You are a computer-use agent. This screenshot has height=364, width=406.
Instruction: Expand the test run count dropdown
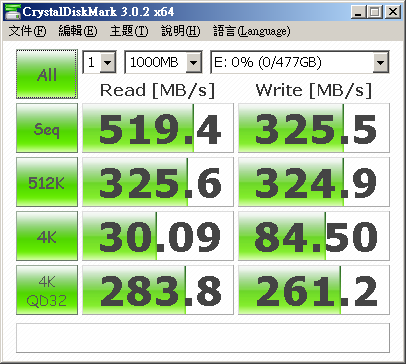pyautogui.click(x=108, y=62)
